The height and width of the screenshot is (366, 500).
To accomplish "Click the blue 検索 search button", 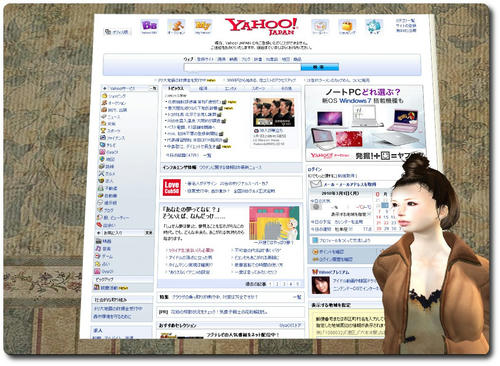I will click(x=320, y=67).
